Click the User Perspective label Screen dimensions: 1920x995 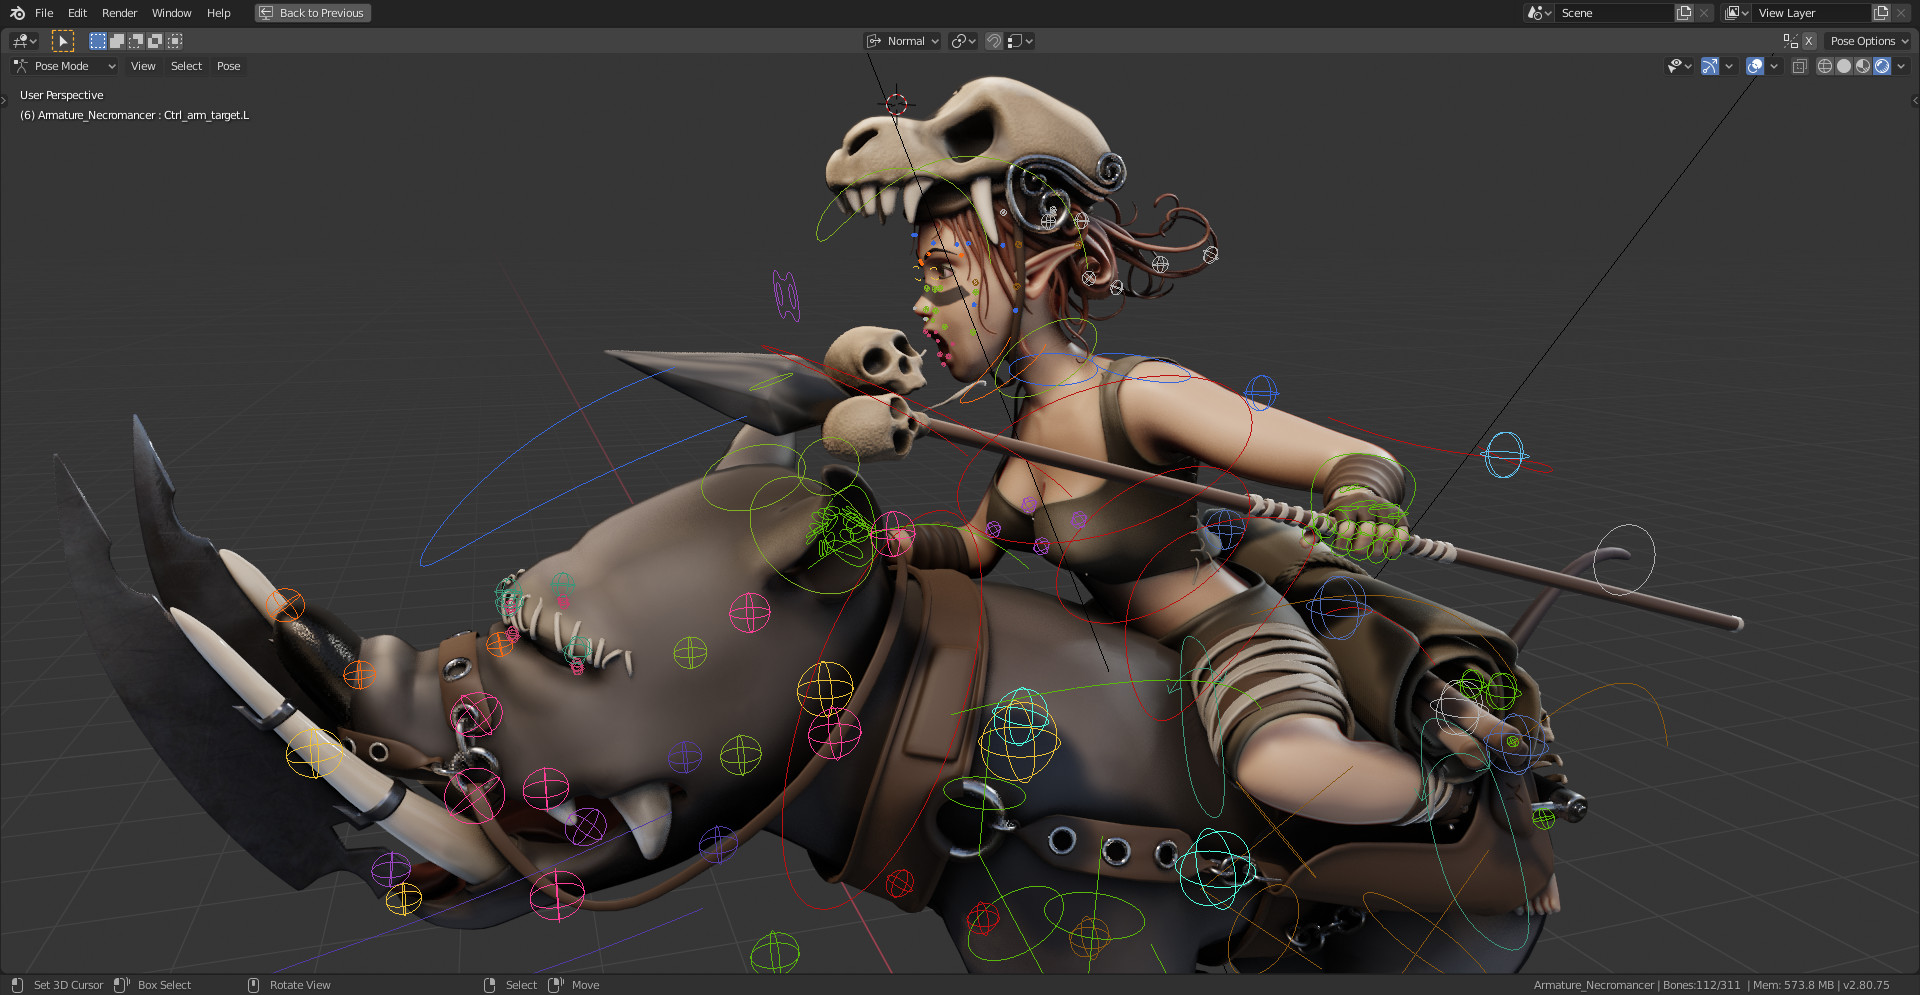tap(61, 95)
